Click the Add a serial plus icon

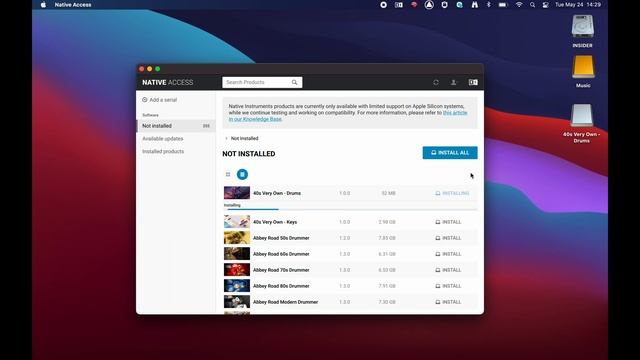pos(144,100)
